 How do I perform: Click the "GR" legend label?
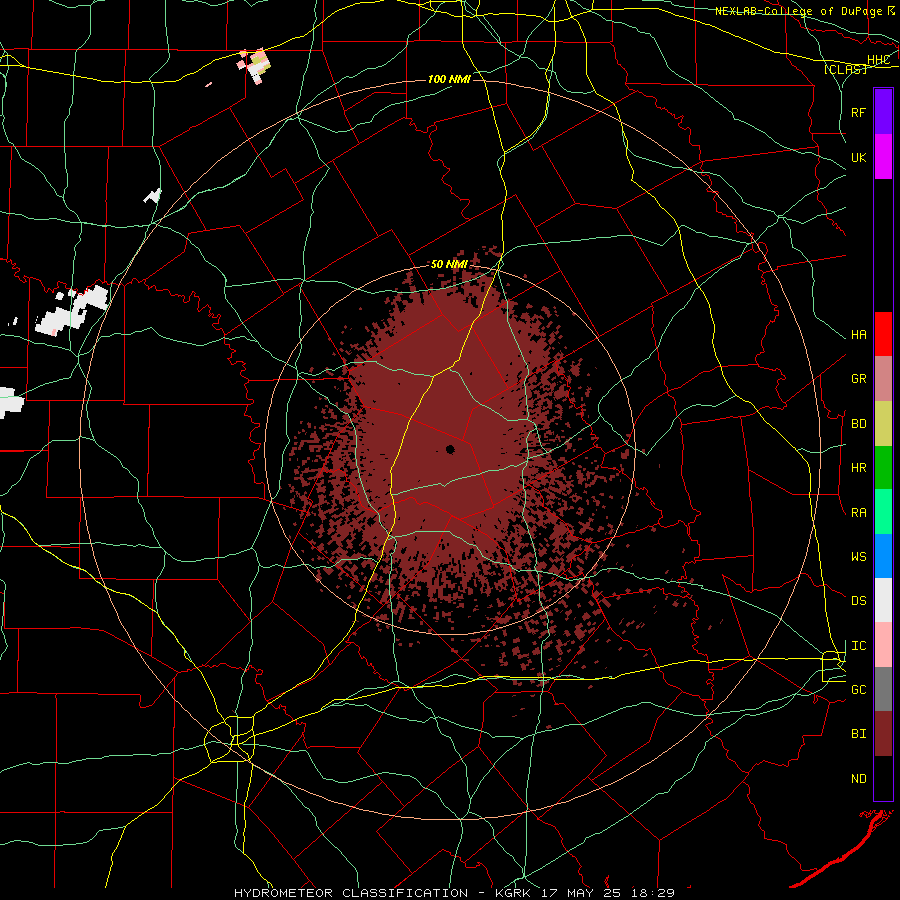click(858, 379)
